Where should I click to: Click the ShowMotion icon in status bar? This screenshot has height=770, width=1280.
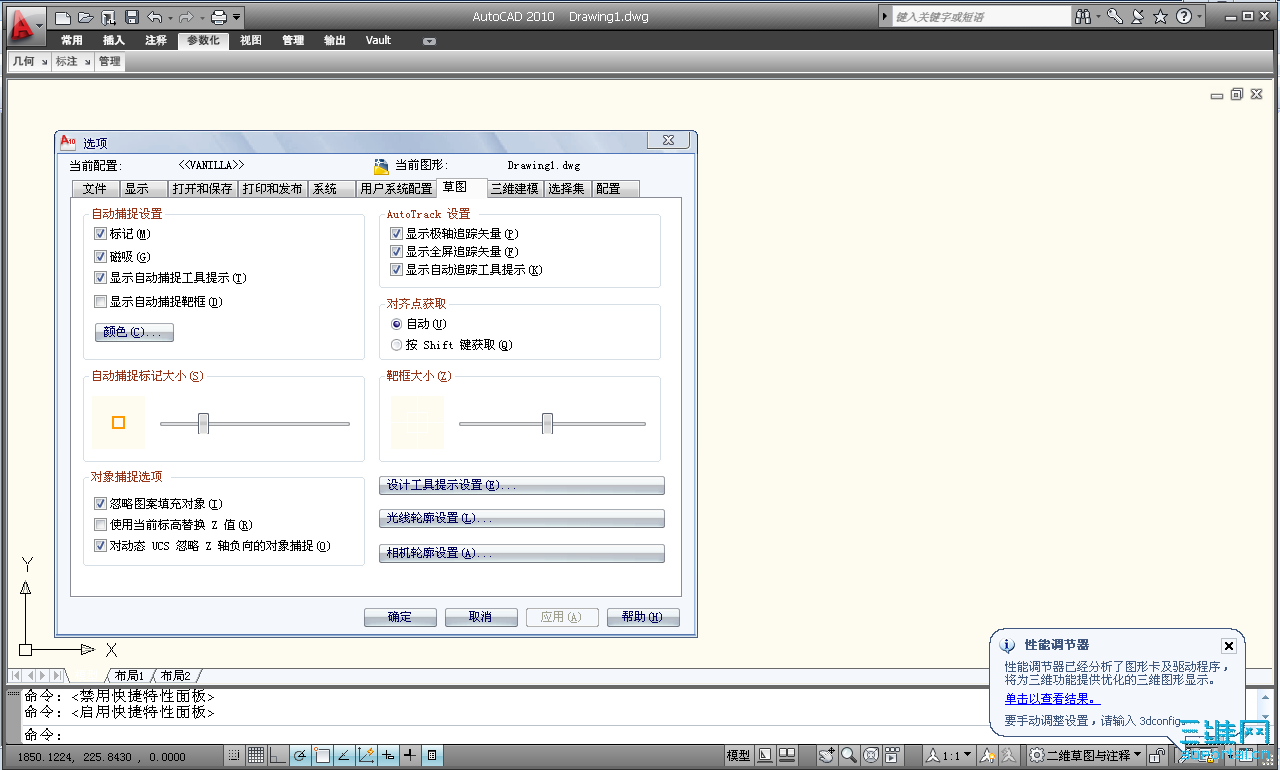pos(893,755)
